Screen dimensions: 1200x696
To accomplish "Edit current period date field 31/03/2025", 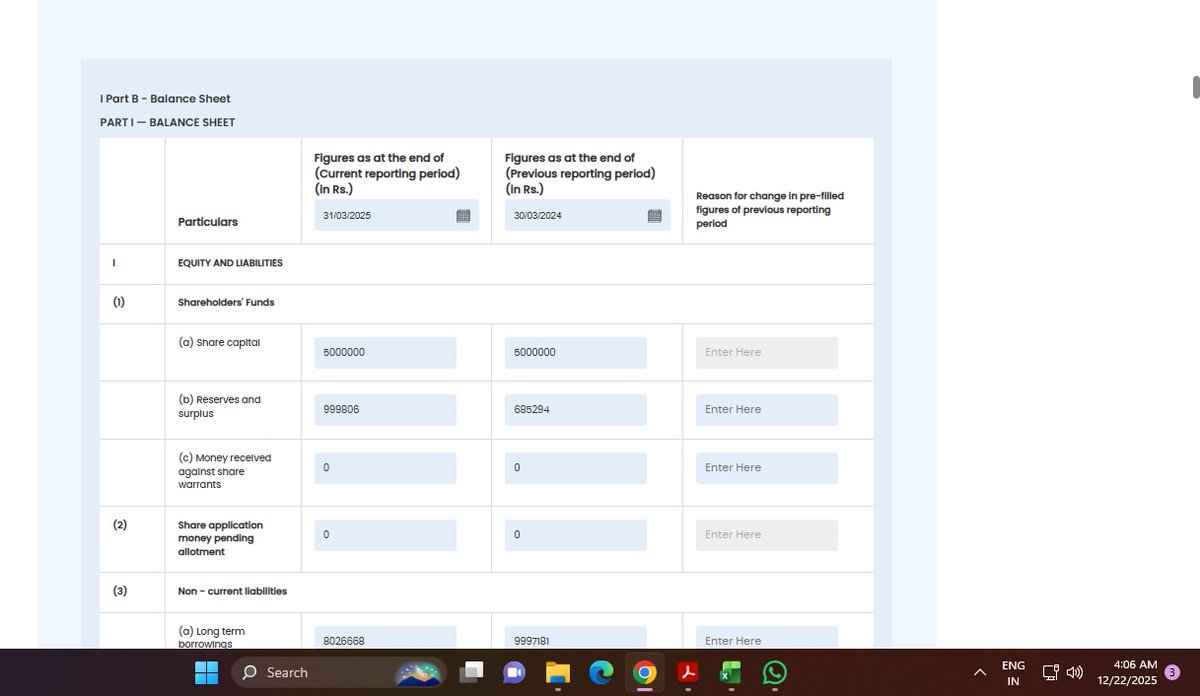I will [x=396, y=215].
